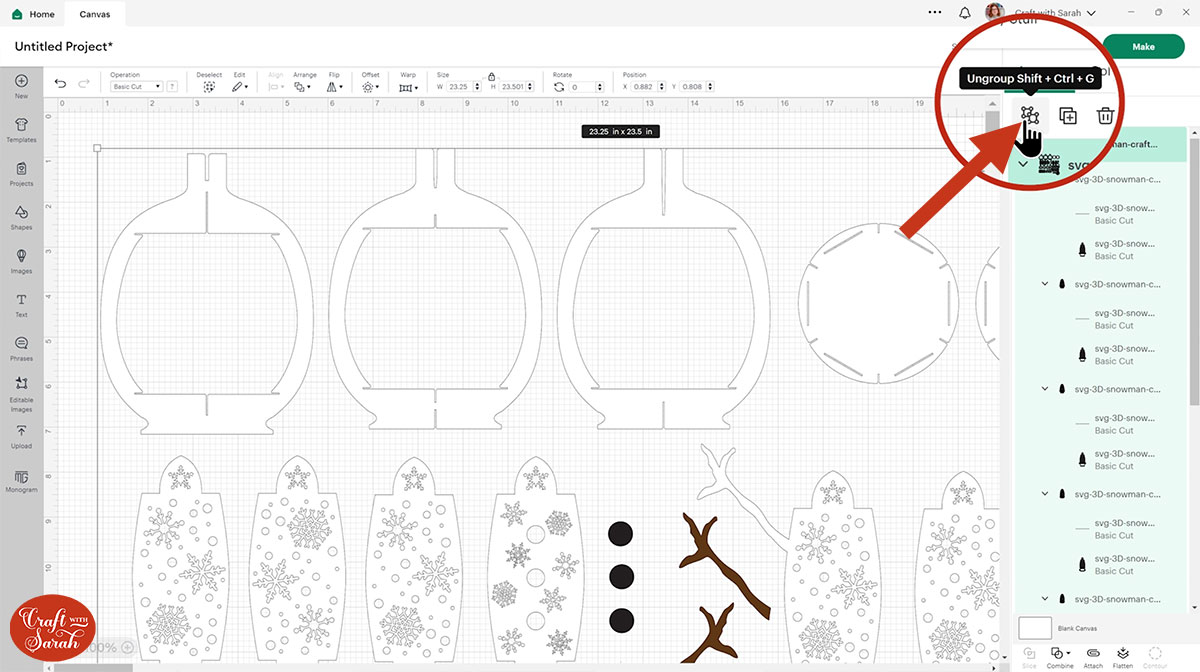Viewport: 1200px width, 672px height.
Task: Click the Undo arrow
Action: (x=61, y=84)
